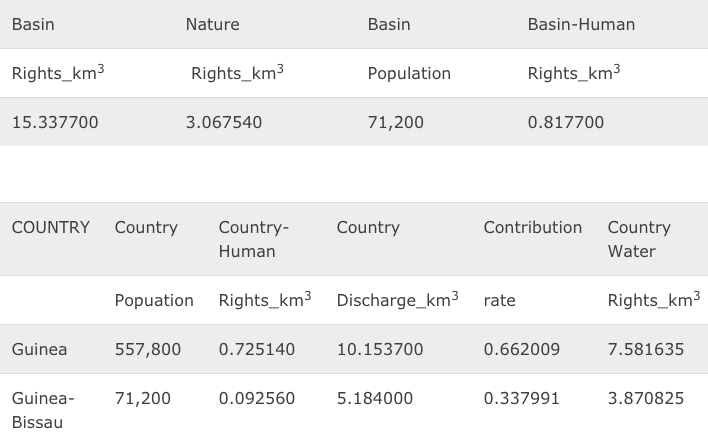Click the basin rights value 15.337700
The height and width of the screenshot is (435, 708).
click(x=55, y=122)
